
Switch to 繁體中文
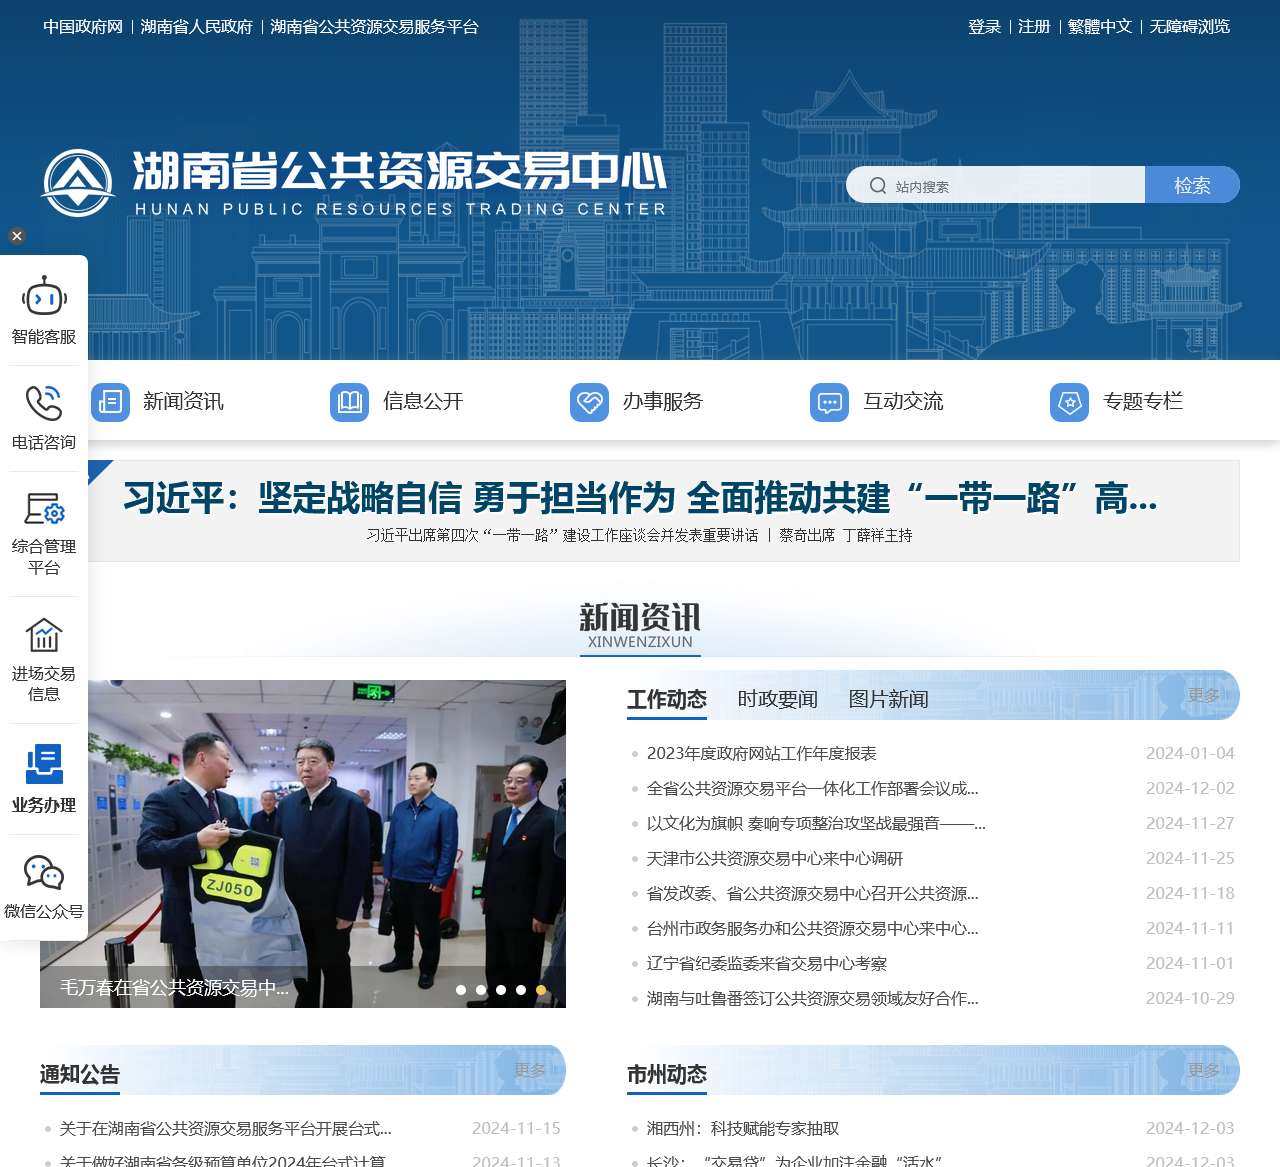coord(1100,27)
